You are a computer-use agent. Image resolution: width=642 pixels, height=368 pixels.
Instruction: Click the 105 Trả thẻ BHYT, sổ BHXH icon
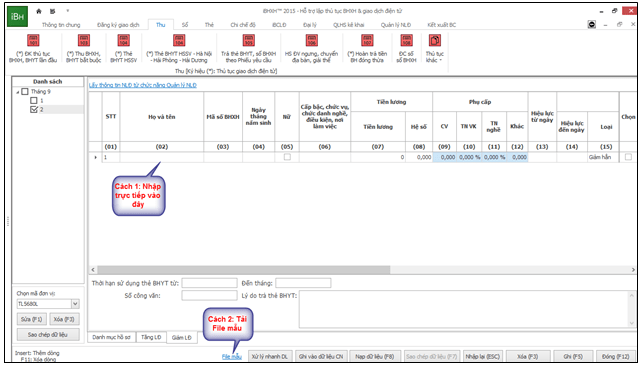tap(249, 41)
